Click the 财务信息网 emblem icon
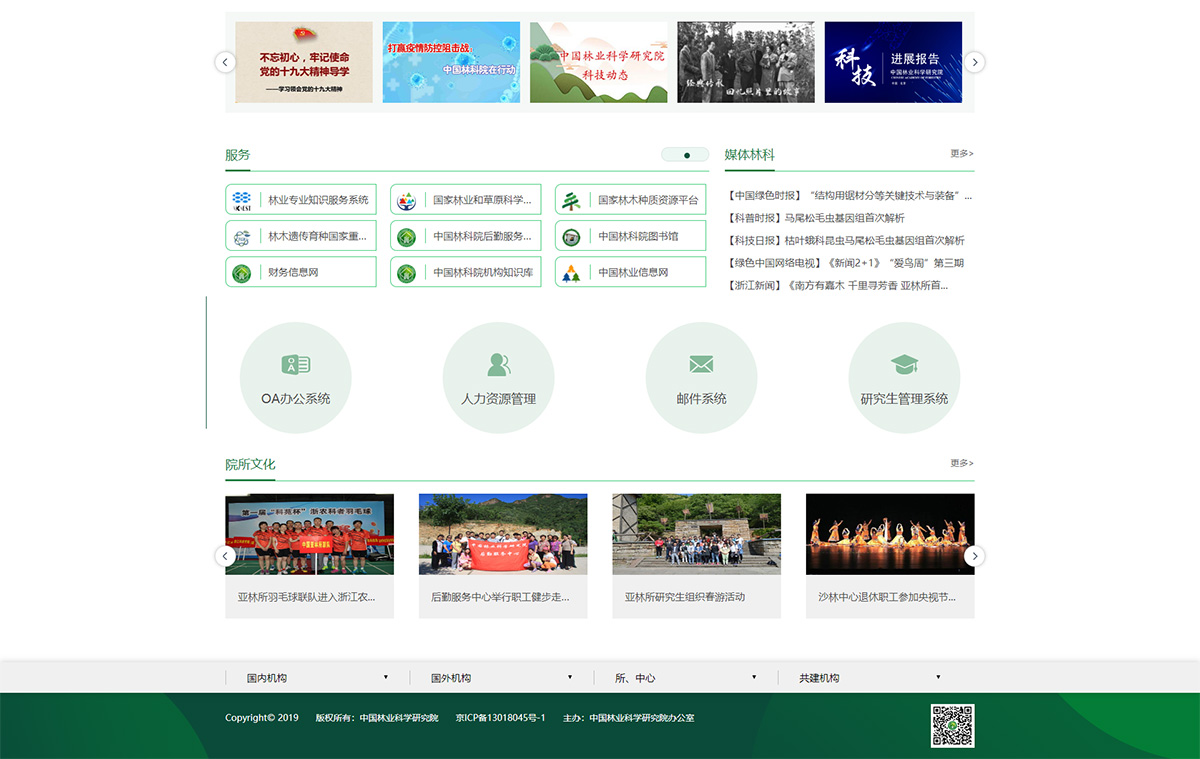This screenshot has width=1200, height=759. 241,273
